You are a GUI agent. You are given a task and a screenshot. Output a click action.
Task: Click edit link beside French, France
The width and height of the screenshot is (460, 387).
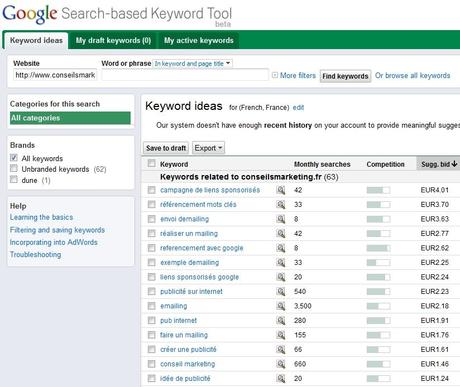coord(298,107)
